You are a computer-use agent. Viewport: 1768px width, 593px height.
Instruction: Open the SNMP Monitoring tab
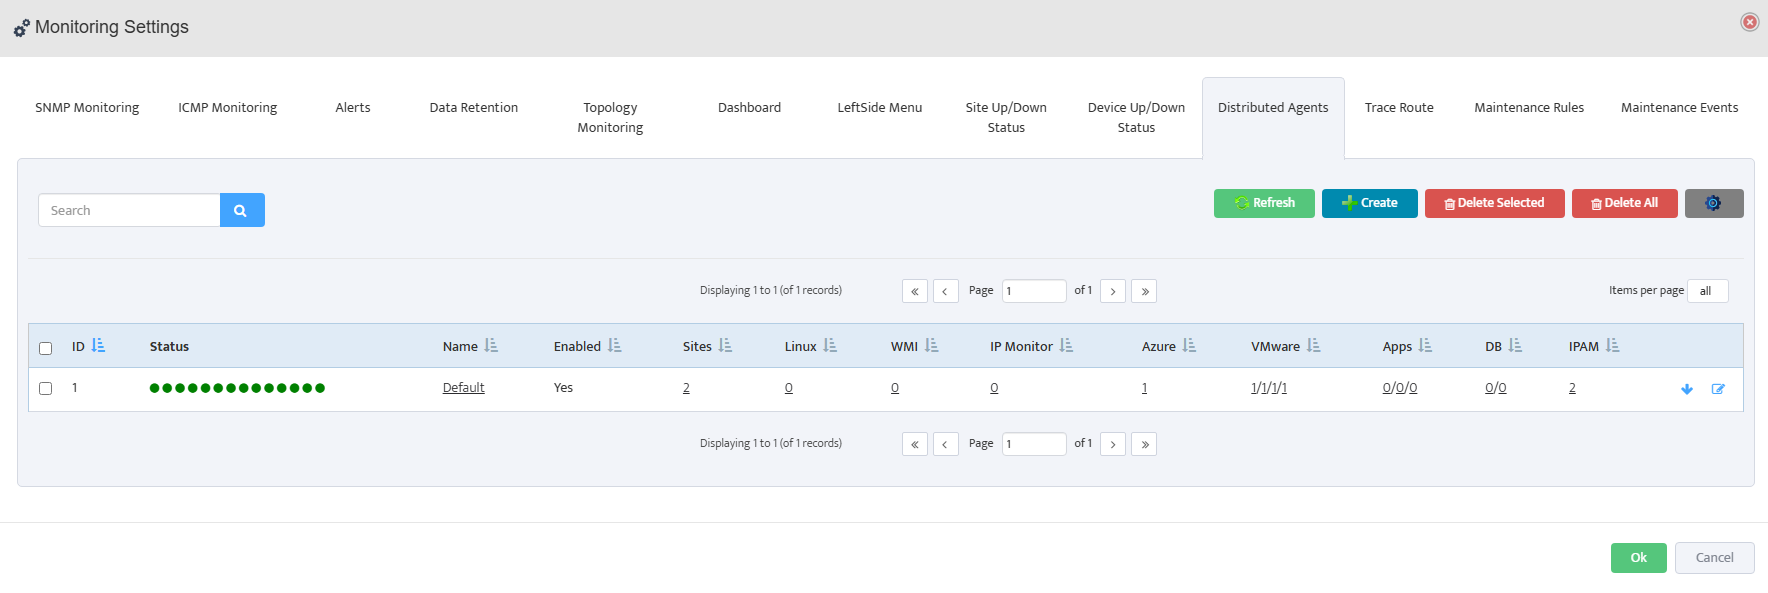(x=87, y=108)
